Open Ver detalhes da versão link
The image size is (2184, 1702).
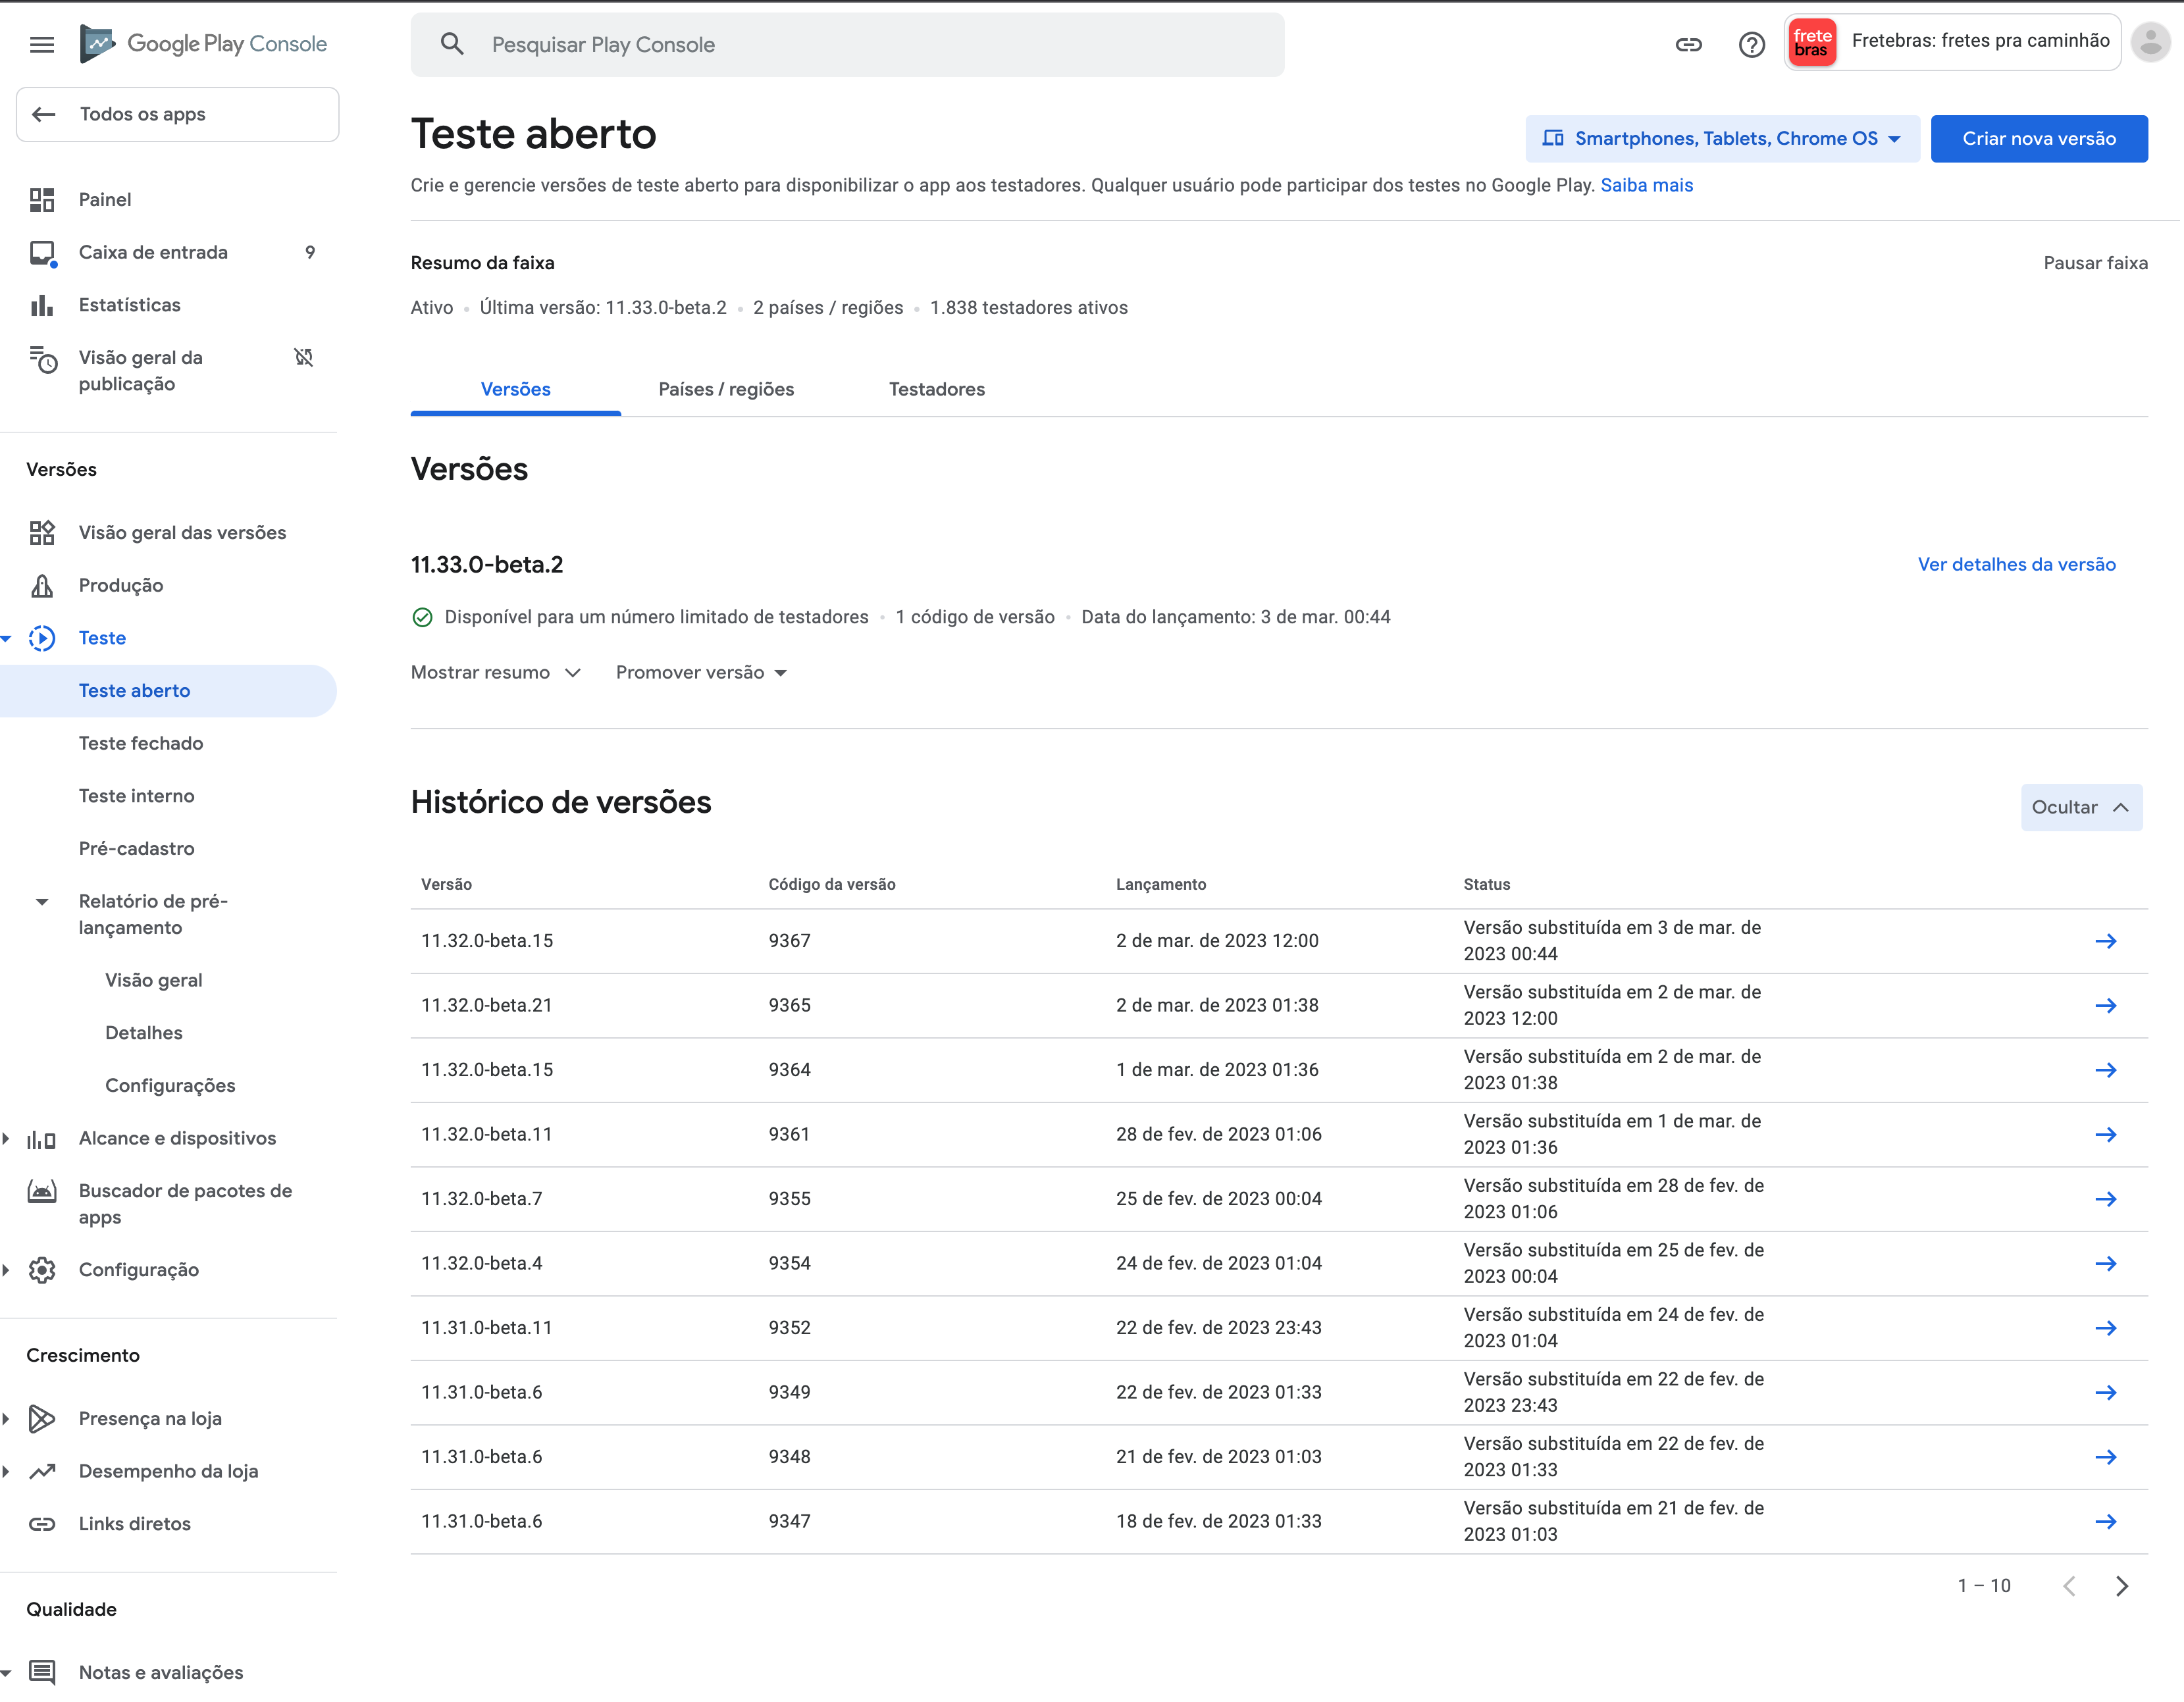2016,564
